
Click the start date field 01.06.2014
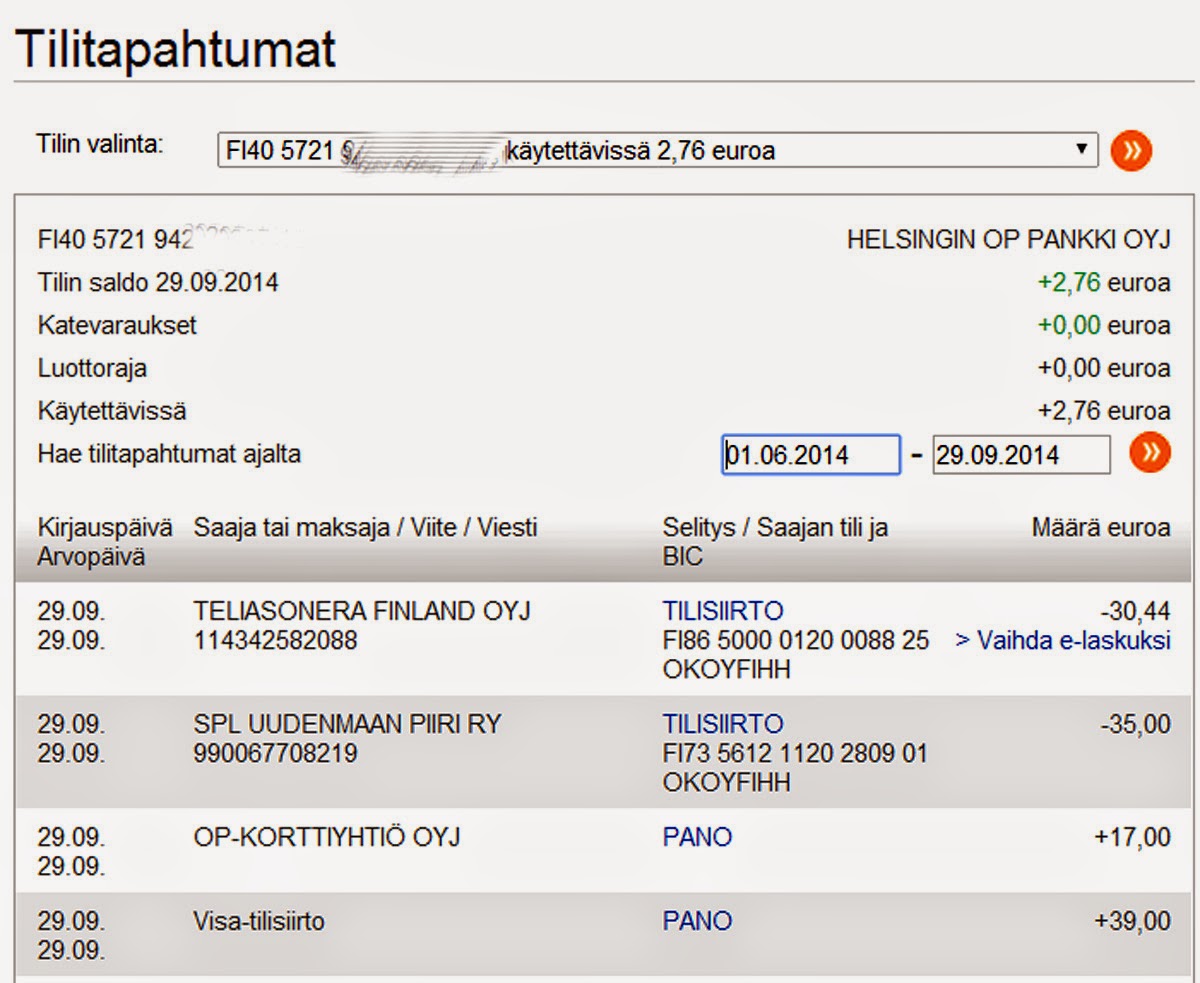pos(811,455)
